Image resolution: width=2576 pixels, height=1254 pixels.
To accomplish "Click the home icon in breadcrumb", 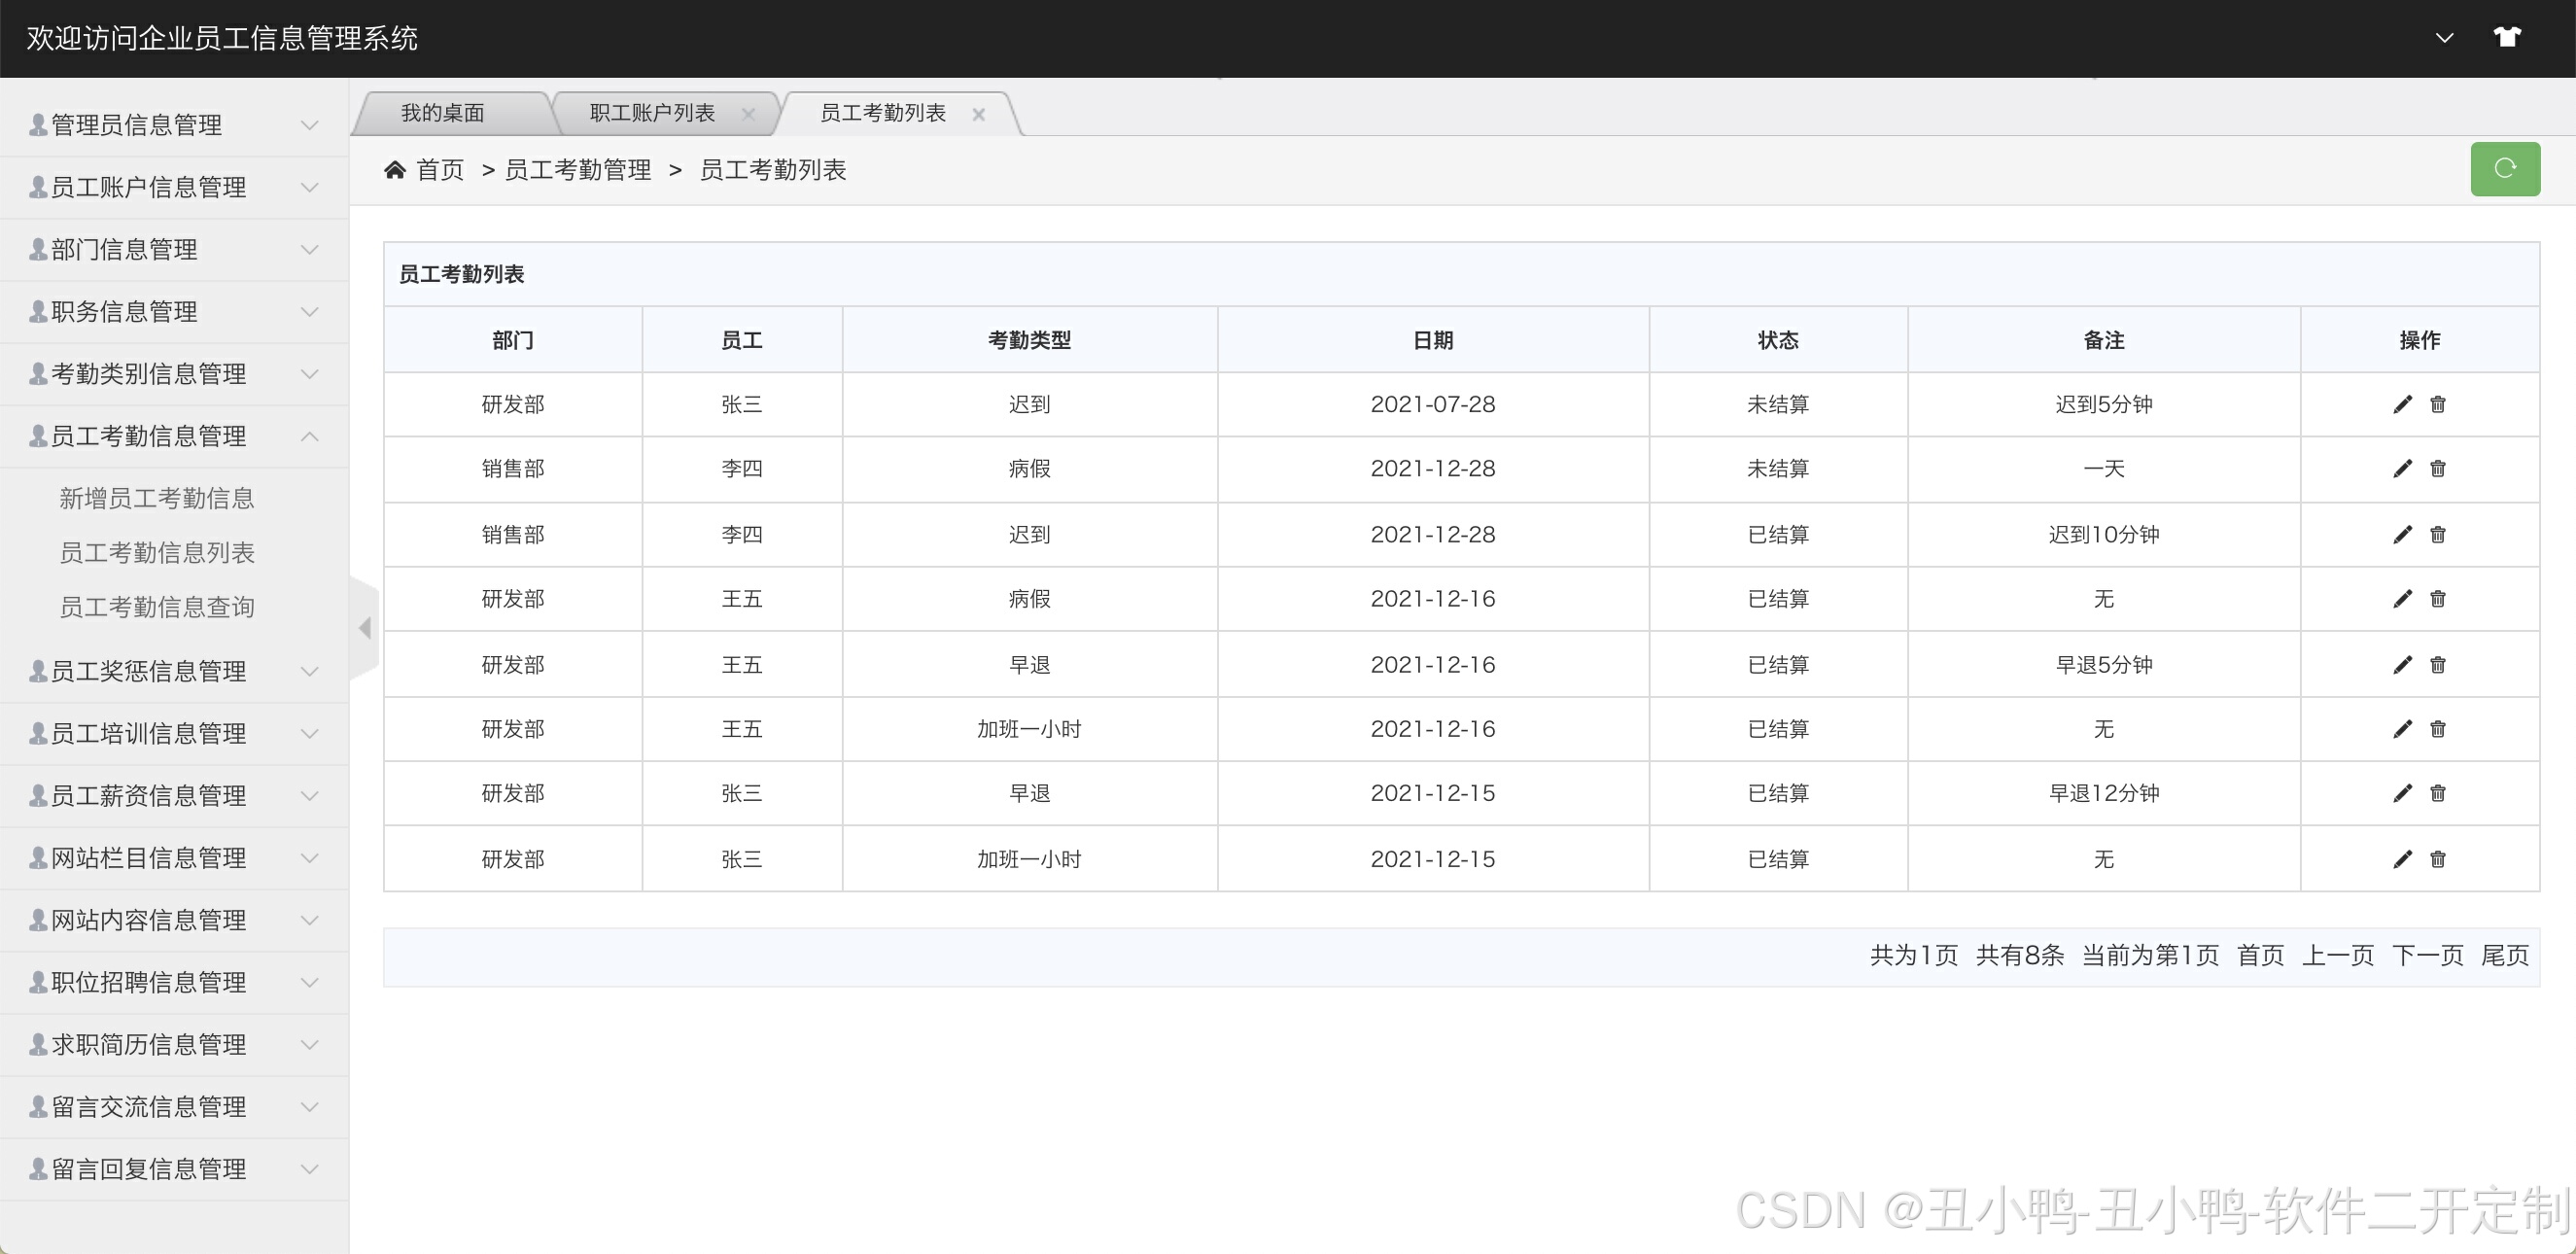I will click(395, 170).
